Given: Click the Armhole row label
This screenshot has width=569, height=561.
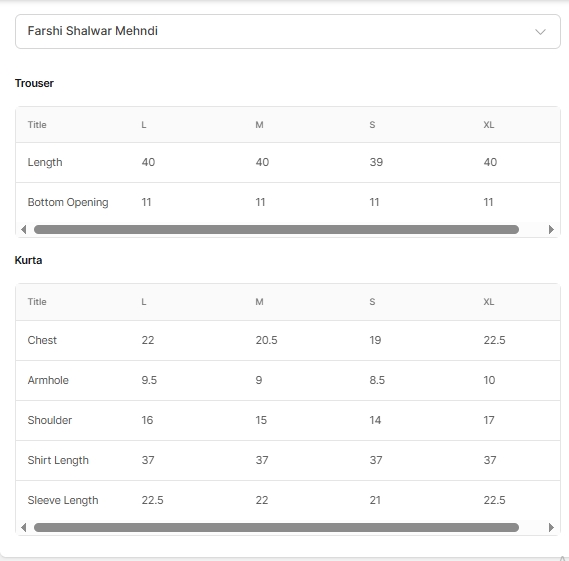Looking at the screenshot, I should (x=48, y=380).
